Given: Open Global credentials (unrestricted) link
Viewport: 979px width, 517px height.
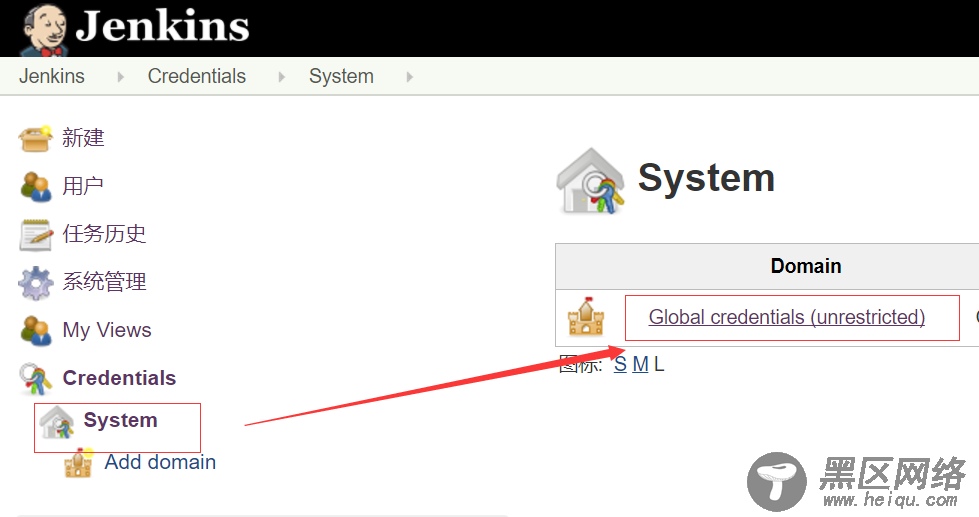Looking at the screenshot, I should (x=787, y=317).
